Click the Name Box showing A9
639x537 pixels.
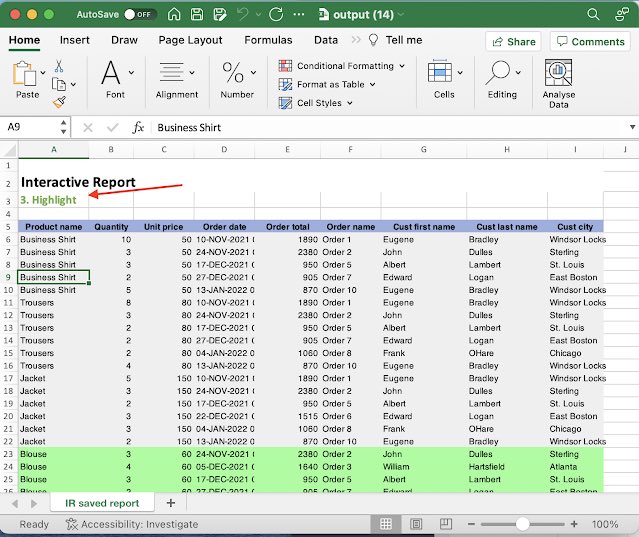point(29,127)
